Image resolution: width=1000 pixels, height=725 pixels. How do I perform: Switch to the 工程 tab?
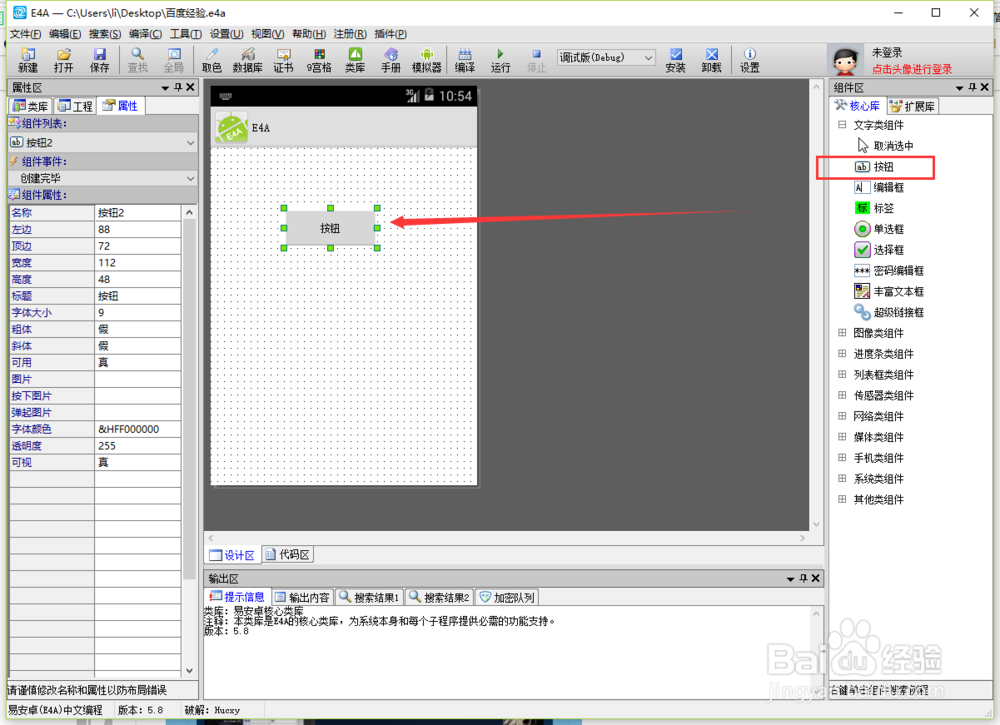[75, 106]
